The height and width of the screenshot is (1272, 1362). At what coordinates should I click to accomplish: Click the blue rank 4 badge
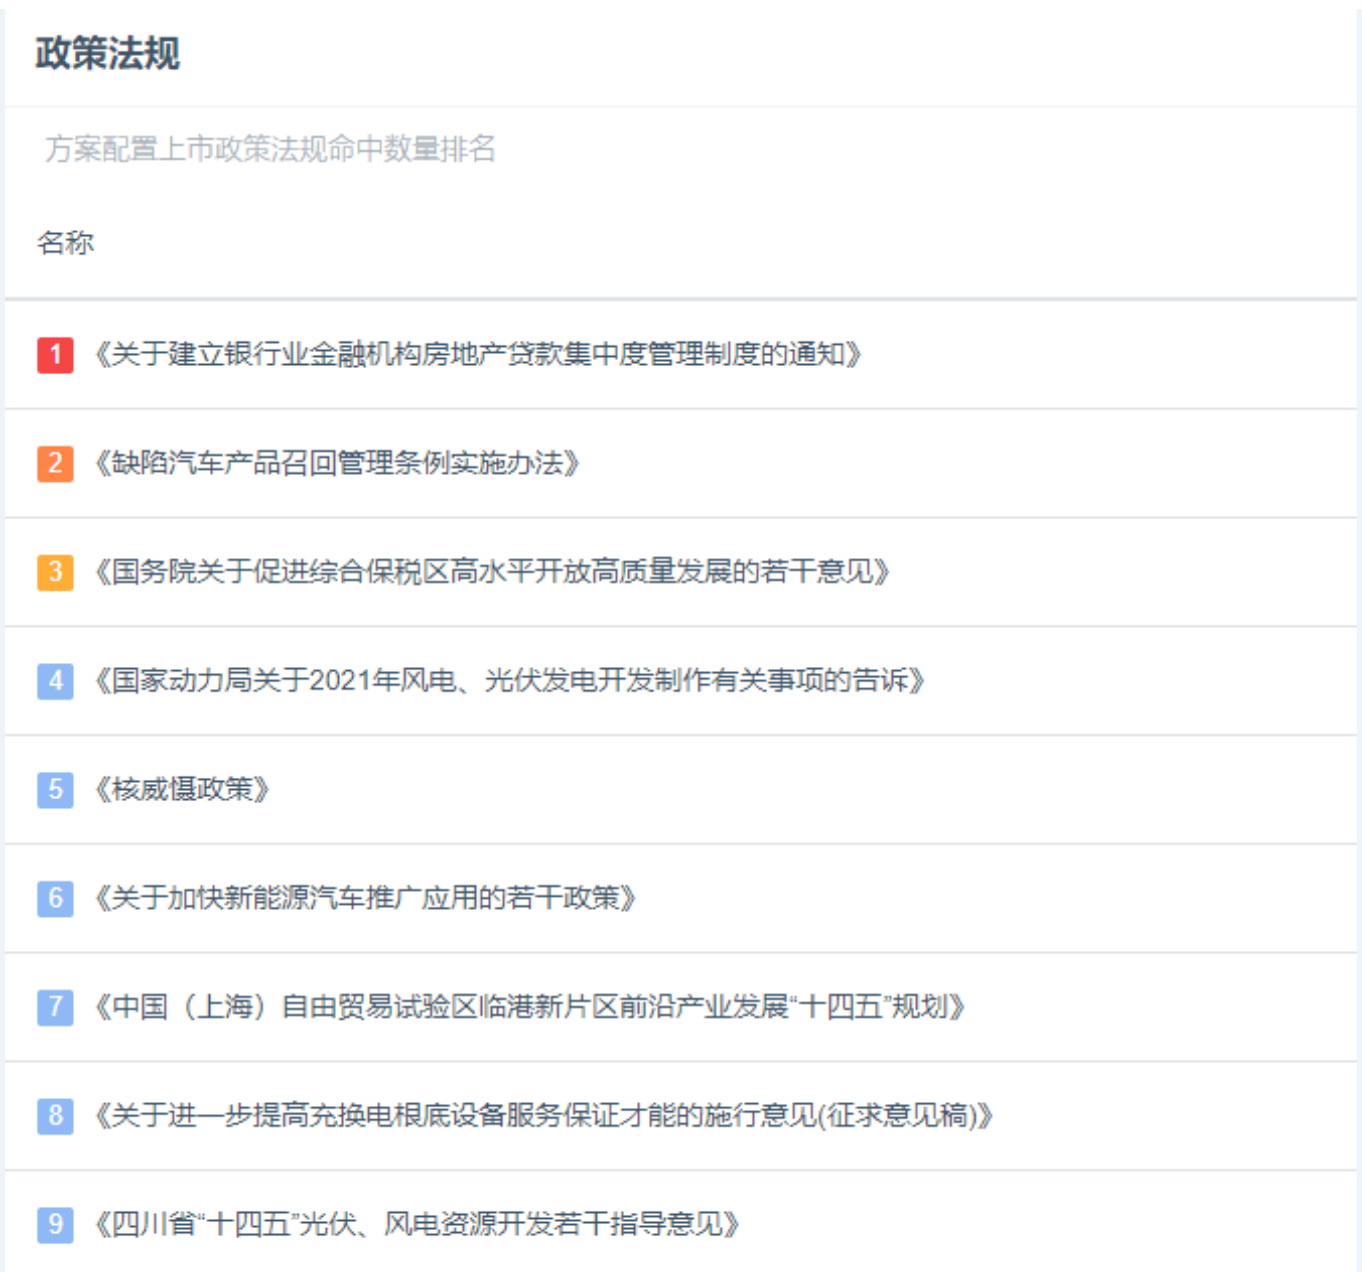(x=55, y=681)
